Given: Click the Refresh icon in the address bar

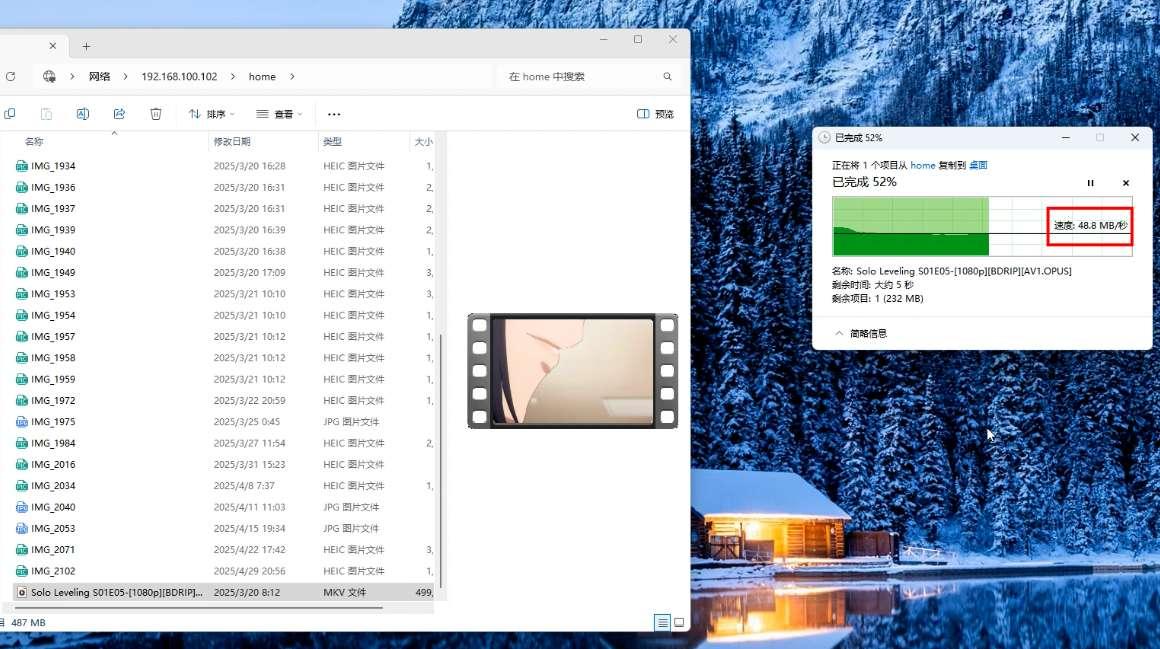Looking at the screenshot, I should (x=11, y=76).
